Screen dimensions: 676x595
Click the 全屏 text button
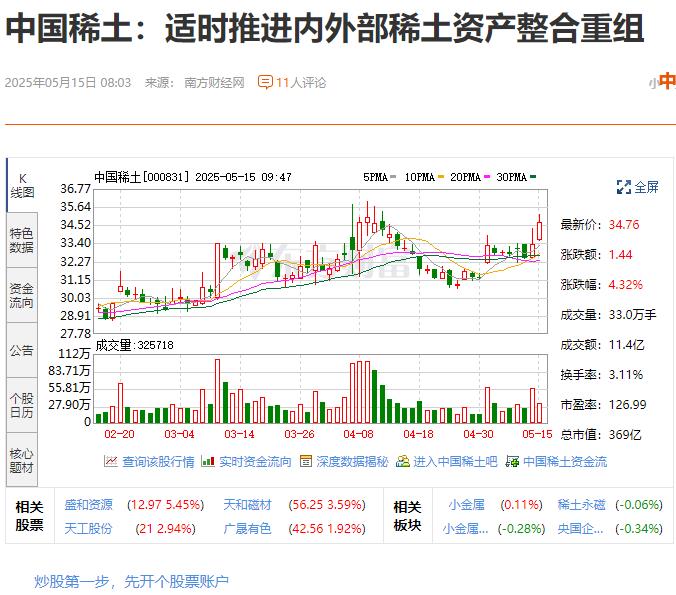[646, 187]
